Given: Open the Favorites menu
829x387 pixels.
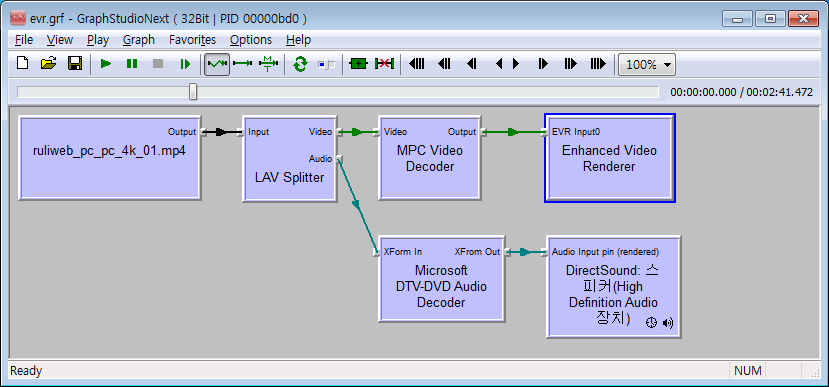Looking at the screenshot, I should tap(192, 40).
